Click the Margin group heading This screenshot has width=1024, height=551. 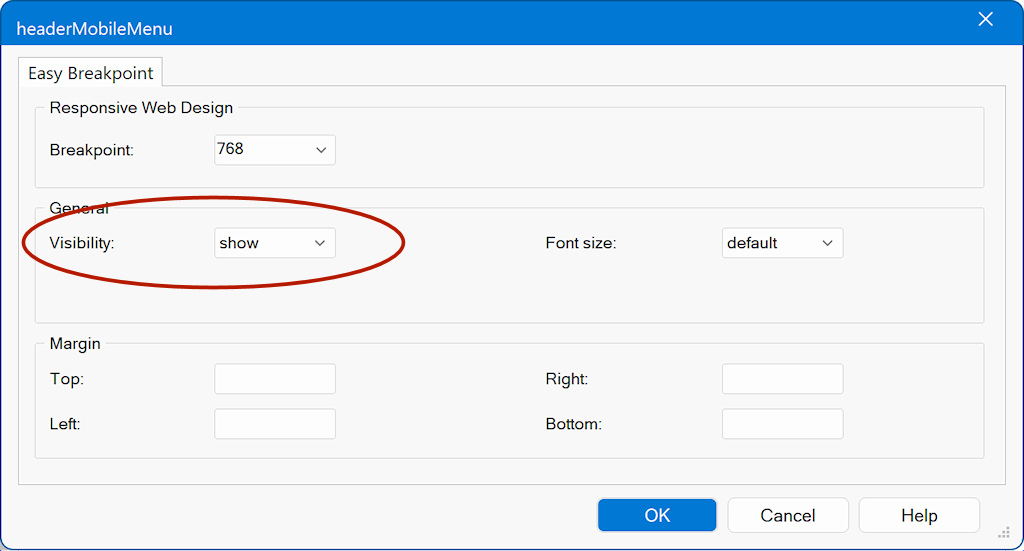click(x=75, y=344)
